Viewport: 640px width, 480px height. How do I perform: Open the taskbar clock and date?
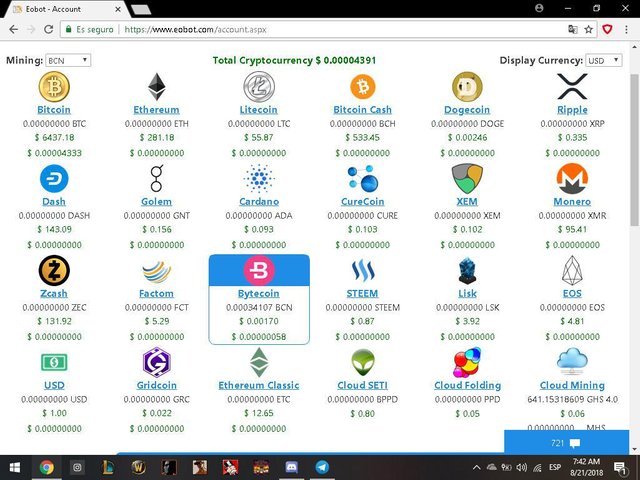pos(587,467)
